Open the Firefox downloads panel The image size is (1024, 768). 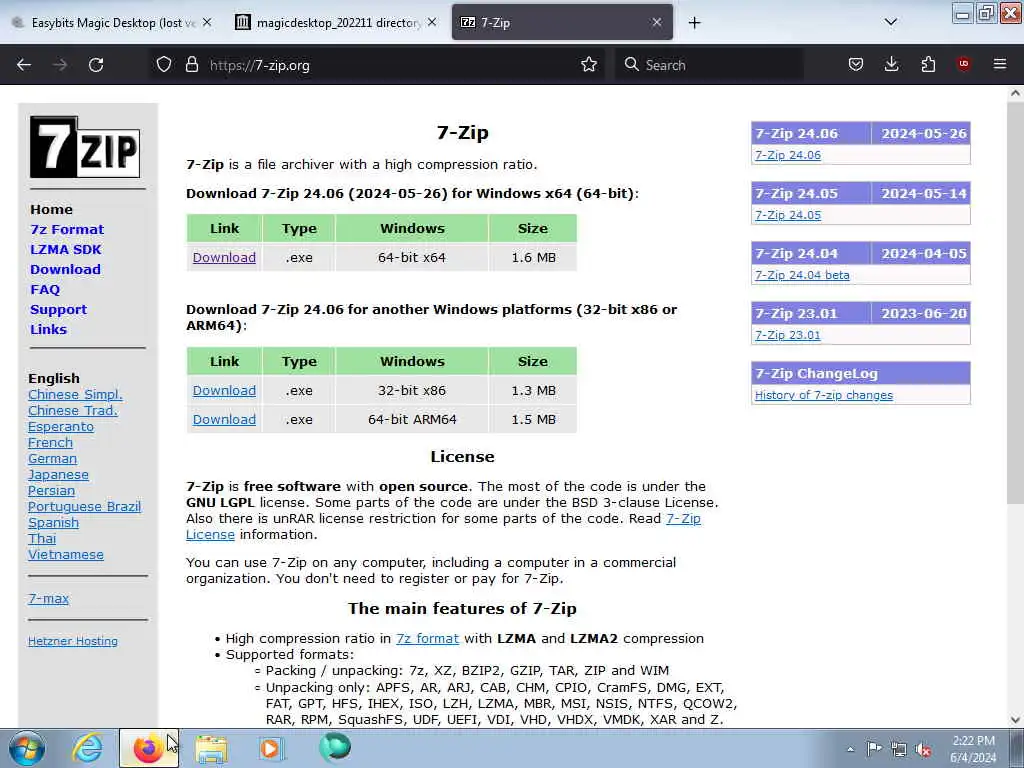tap(891, 65)
